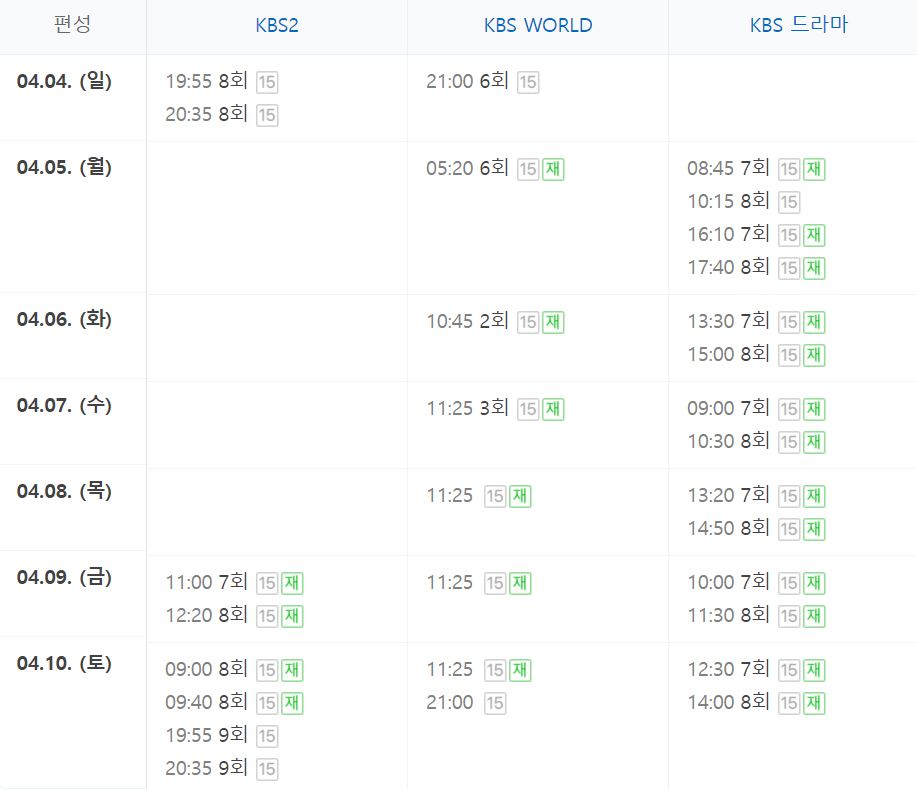The image size is (917, 790).
Task: Click green 재 badge beside 16:10 7회
Action: (x=813, y=235)
